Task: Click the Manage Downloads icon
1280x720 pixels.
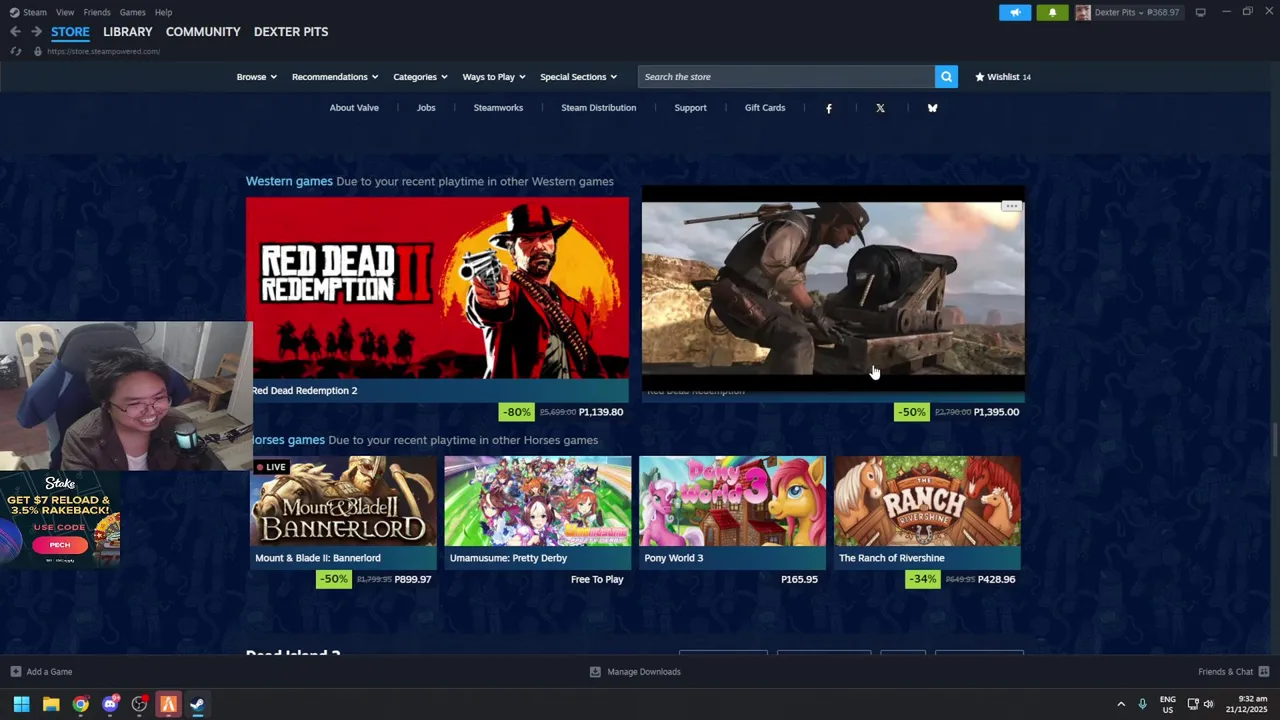Action: [x=595, y=672]
